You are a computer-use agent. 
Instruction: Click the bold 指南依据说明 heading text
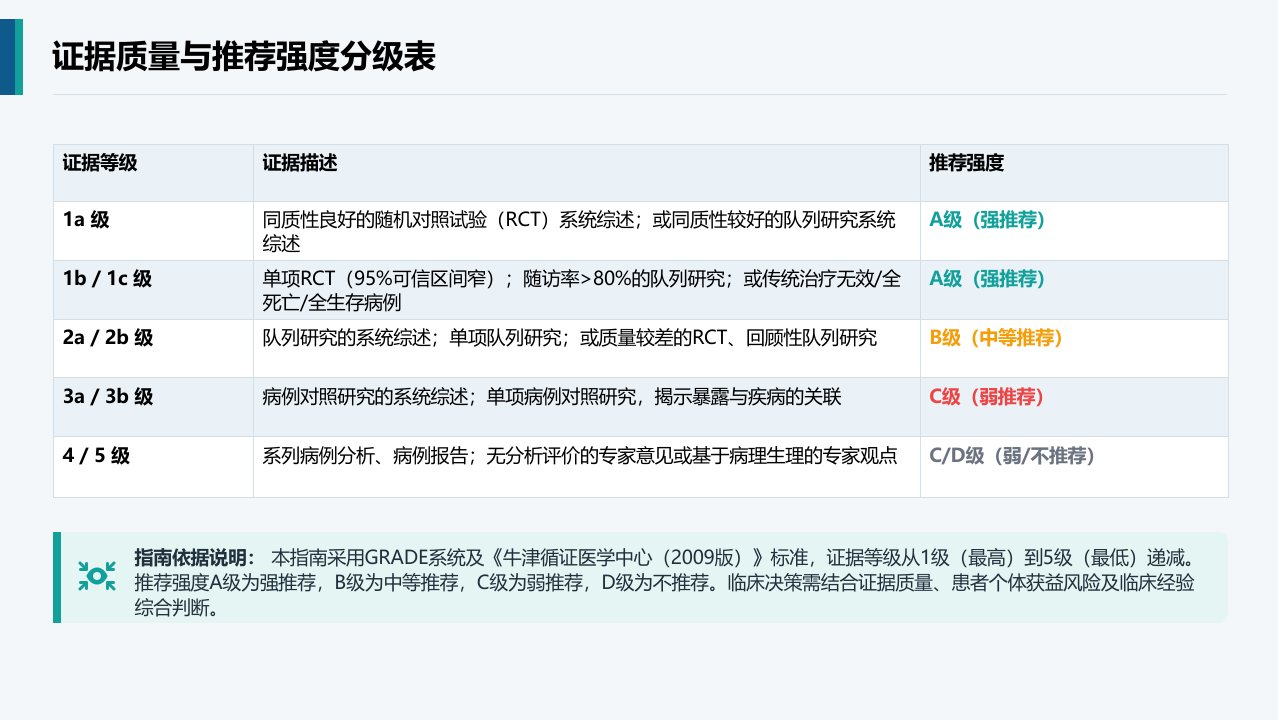tap(196, 556)
